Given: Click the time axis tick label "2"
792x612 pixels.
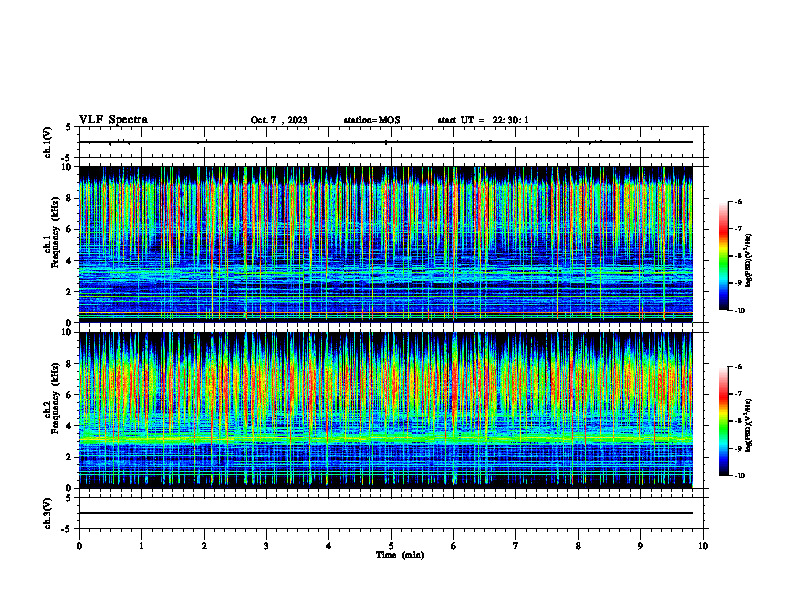Looking at the screenshot, I should tap(204, 546).
